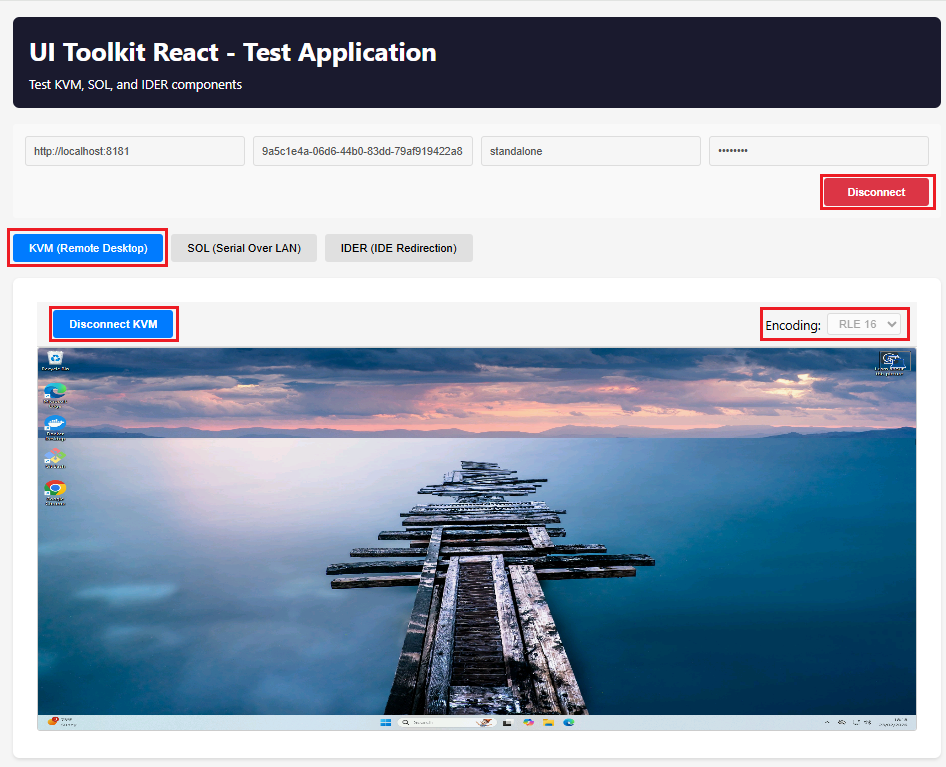Launch Microsoft Edge from remote desktop shortcut
This screenshot has width=946, height=767.
[55, 393]
